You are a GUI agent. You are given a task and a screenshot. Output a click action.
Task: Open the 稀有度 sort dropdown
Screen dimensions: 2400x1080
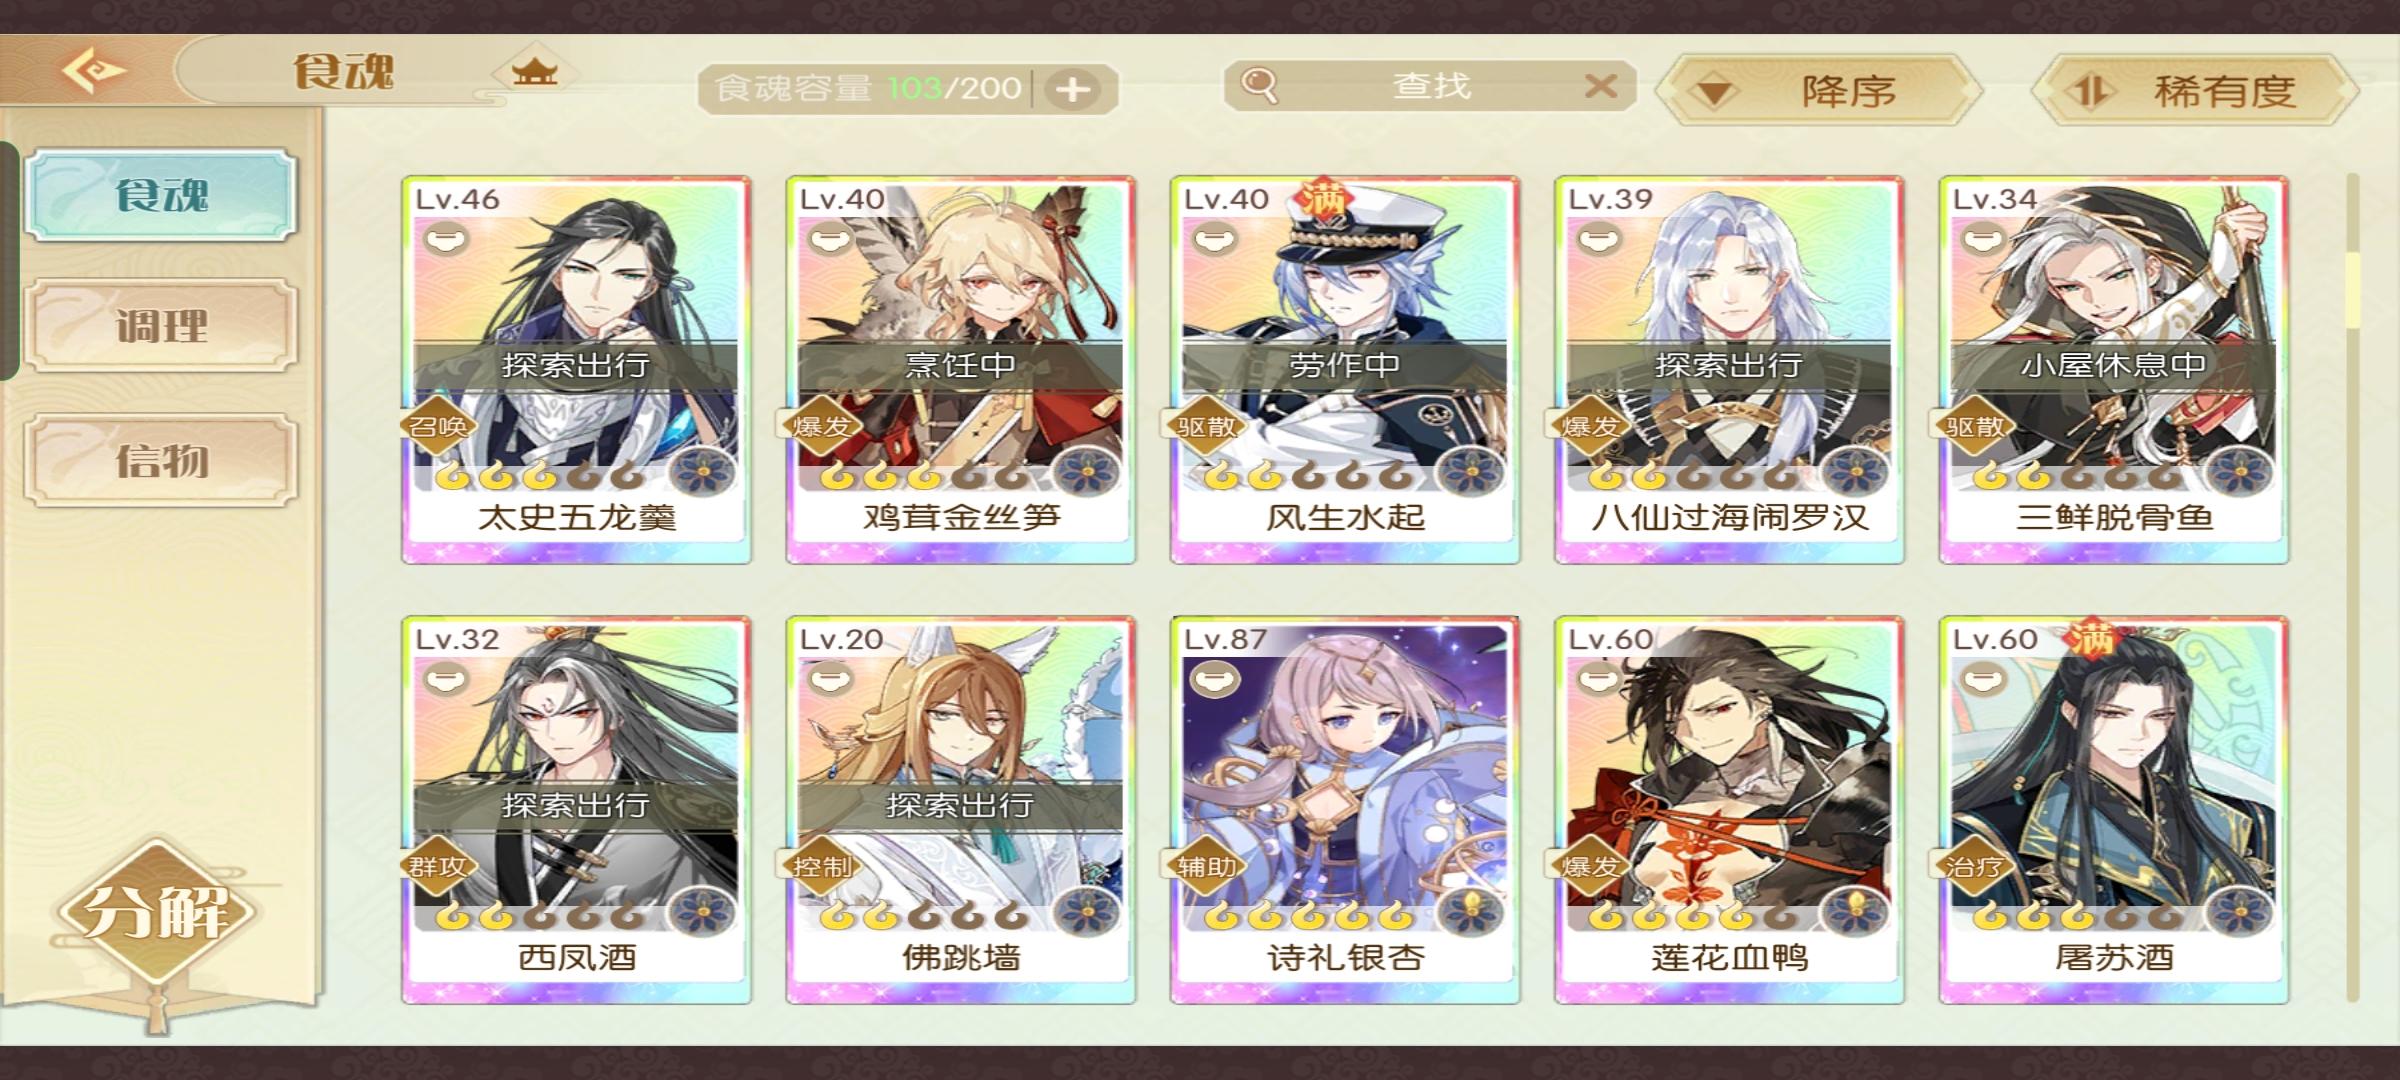point(2195,91)
